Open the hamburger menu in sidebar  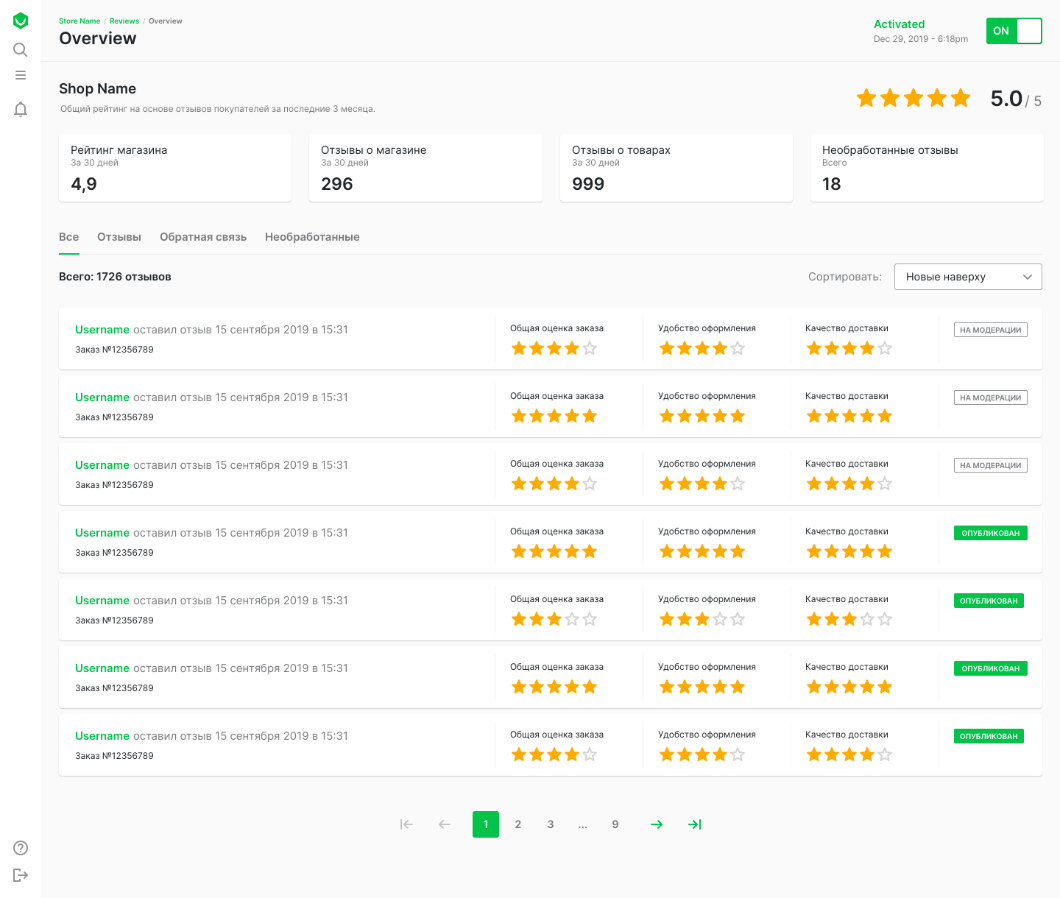20,75
